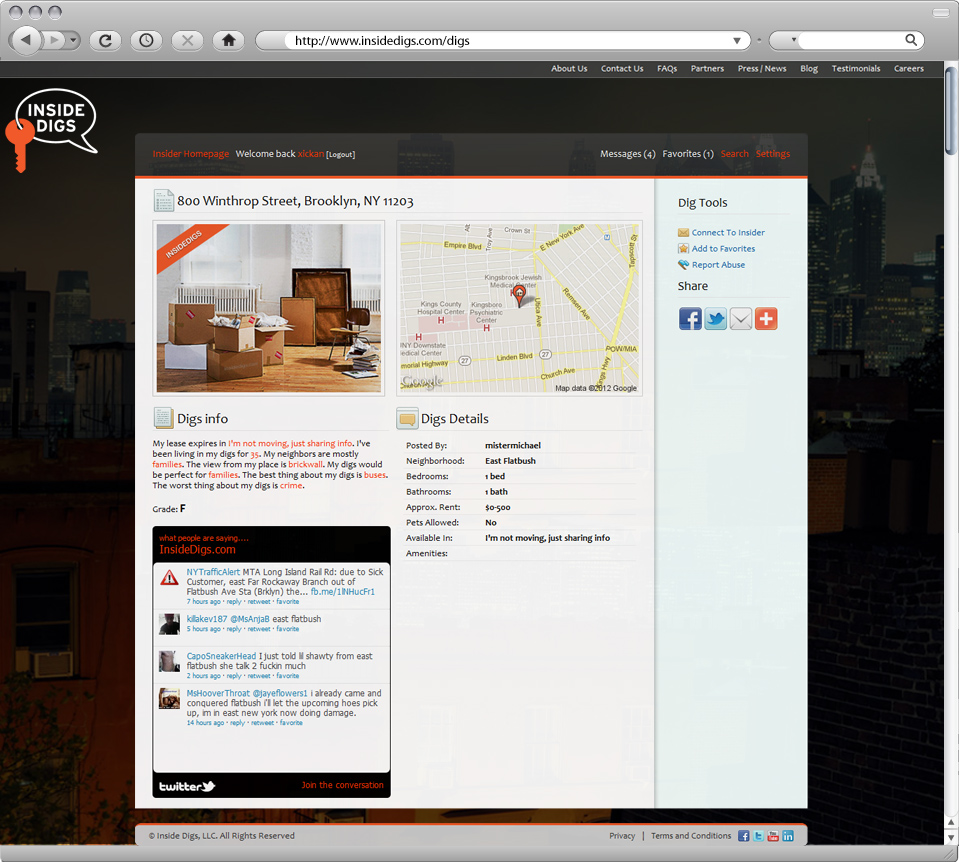The width and height of the screenshot is (959, 862).
Task: Click the document icon beside the street address
Action: click(163, 201)
